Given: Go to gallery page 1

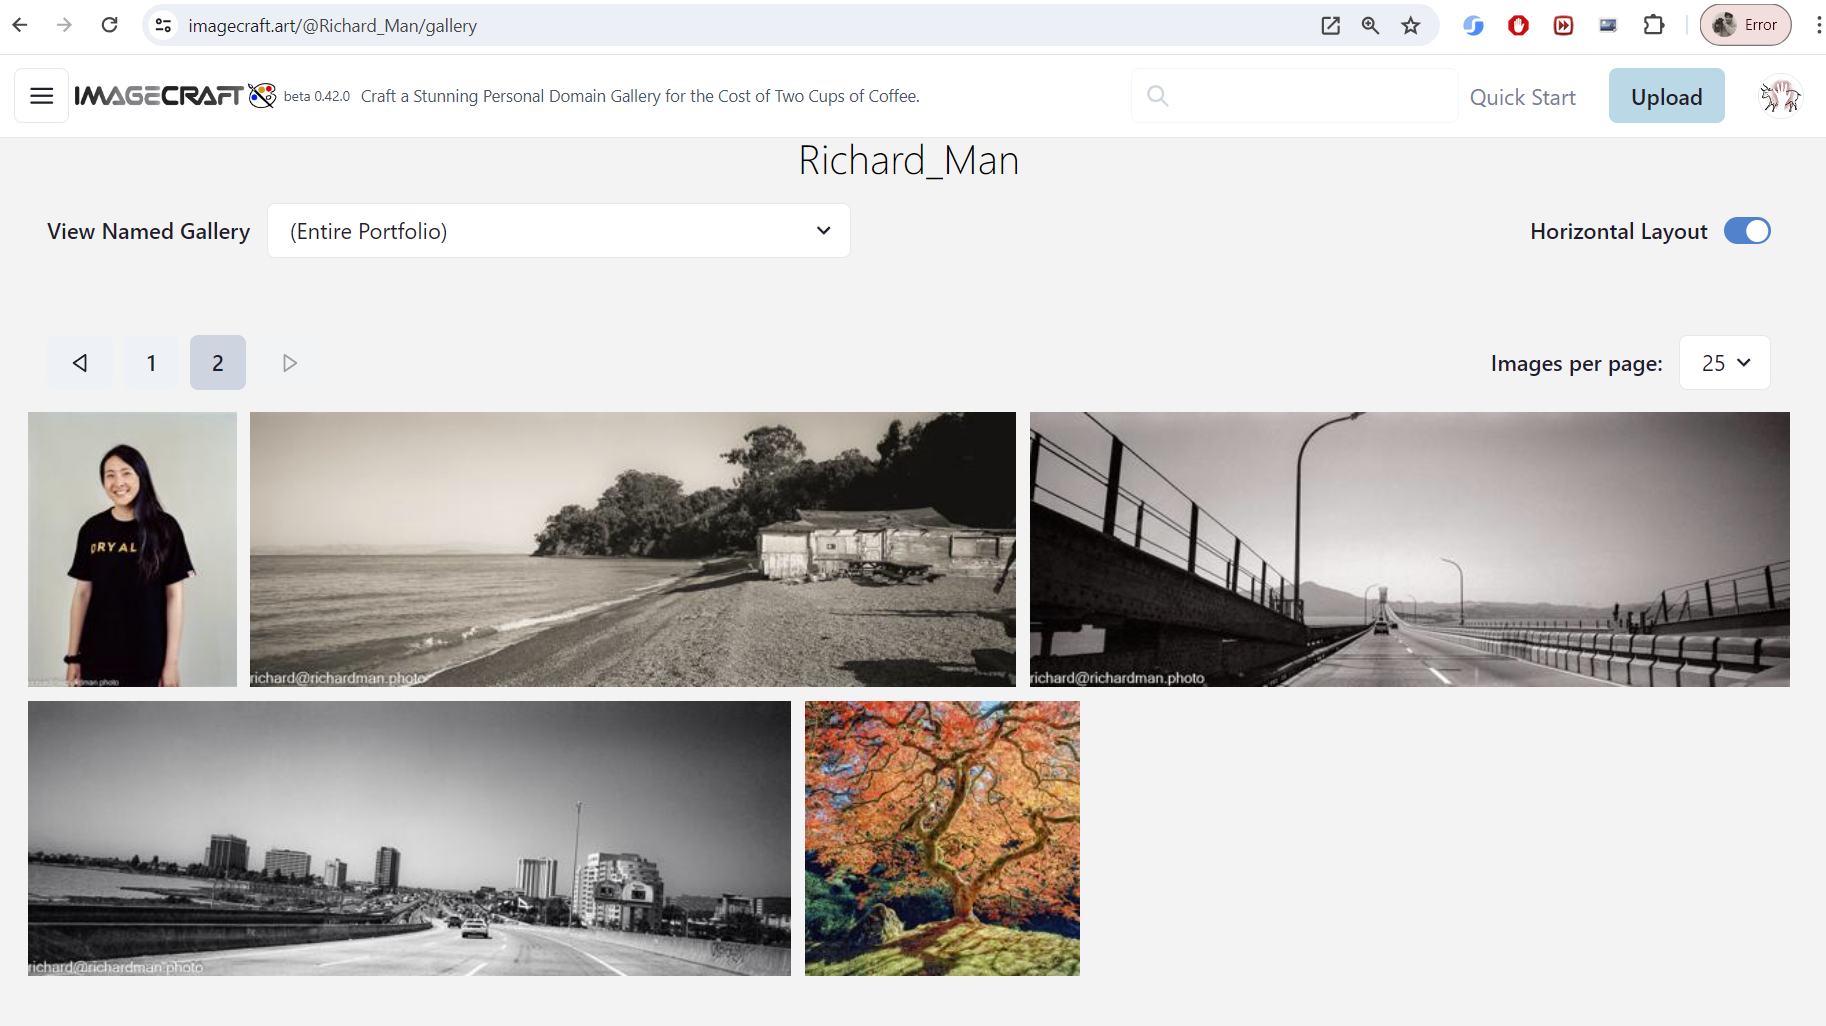Looking at the screenshot, I should coord(152,363).
